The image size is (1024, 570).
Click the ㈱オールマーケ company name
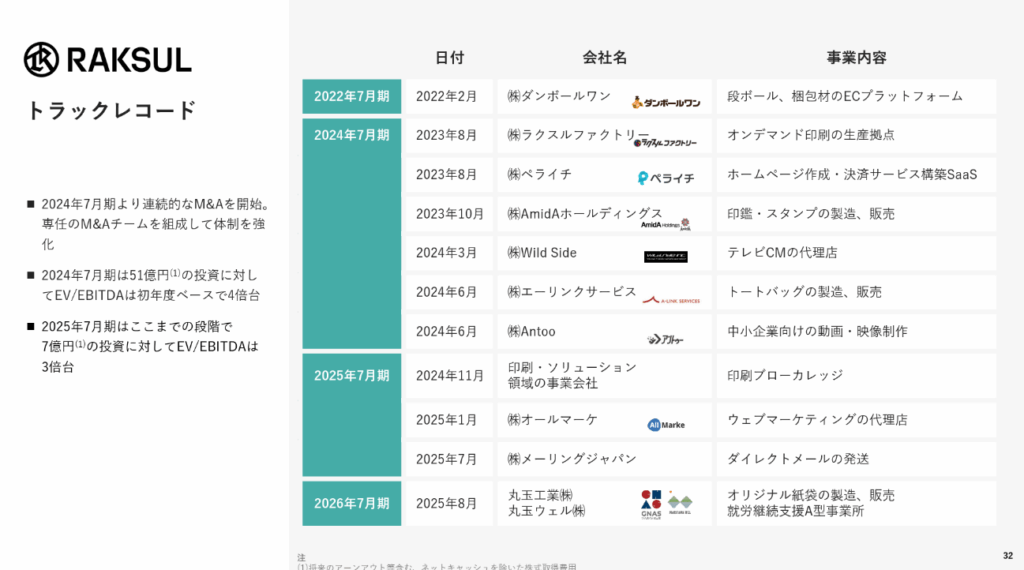click(552, 419)
